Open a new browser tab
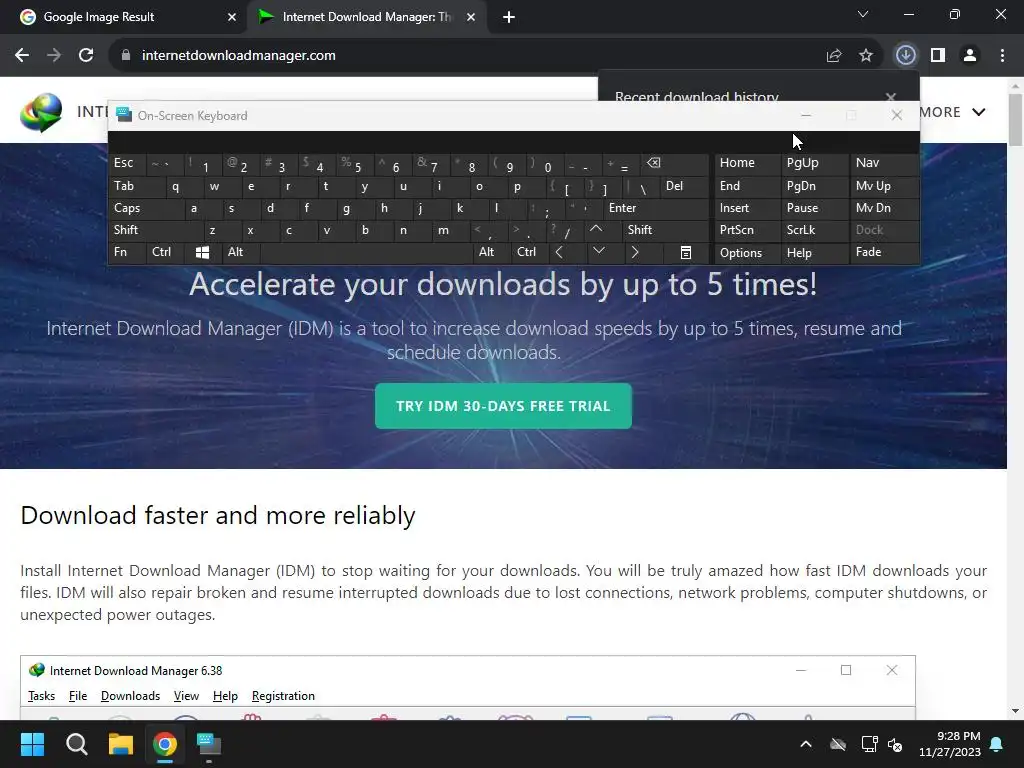This screenshot has height=768, width=1024. [x=509, y=17]
